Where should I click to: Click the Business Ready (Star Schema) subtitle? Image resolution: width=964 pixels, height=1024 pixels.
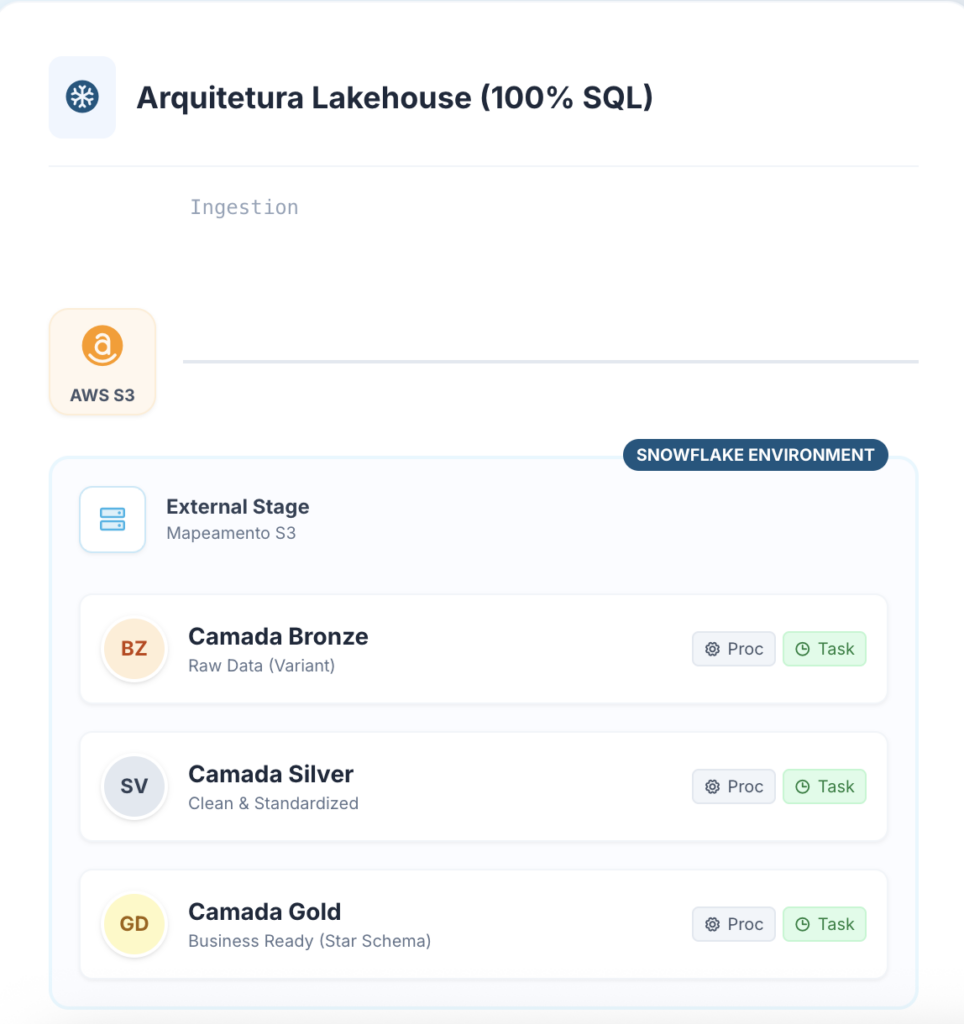(309, 941)
